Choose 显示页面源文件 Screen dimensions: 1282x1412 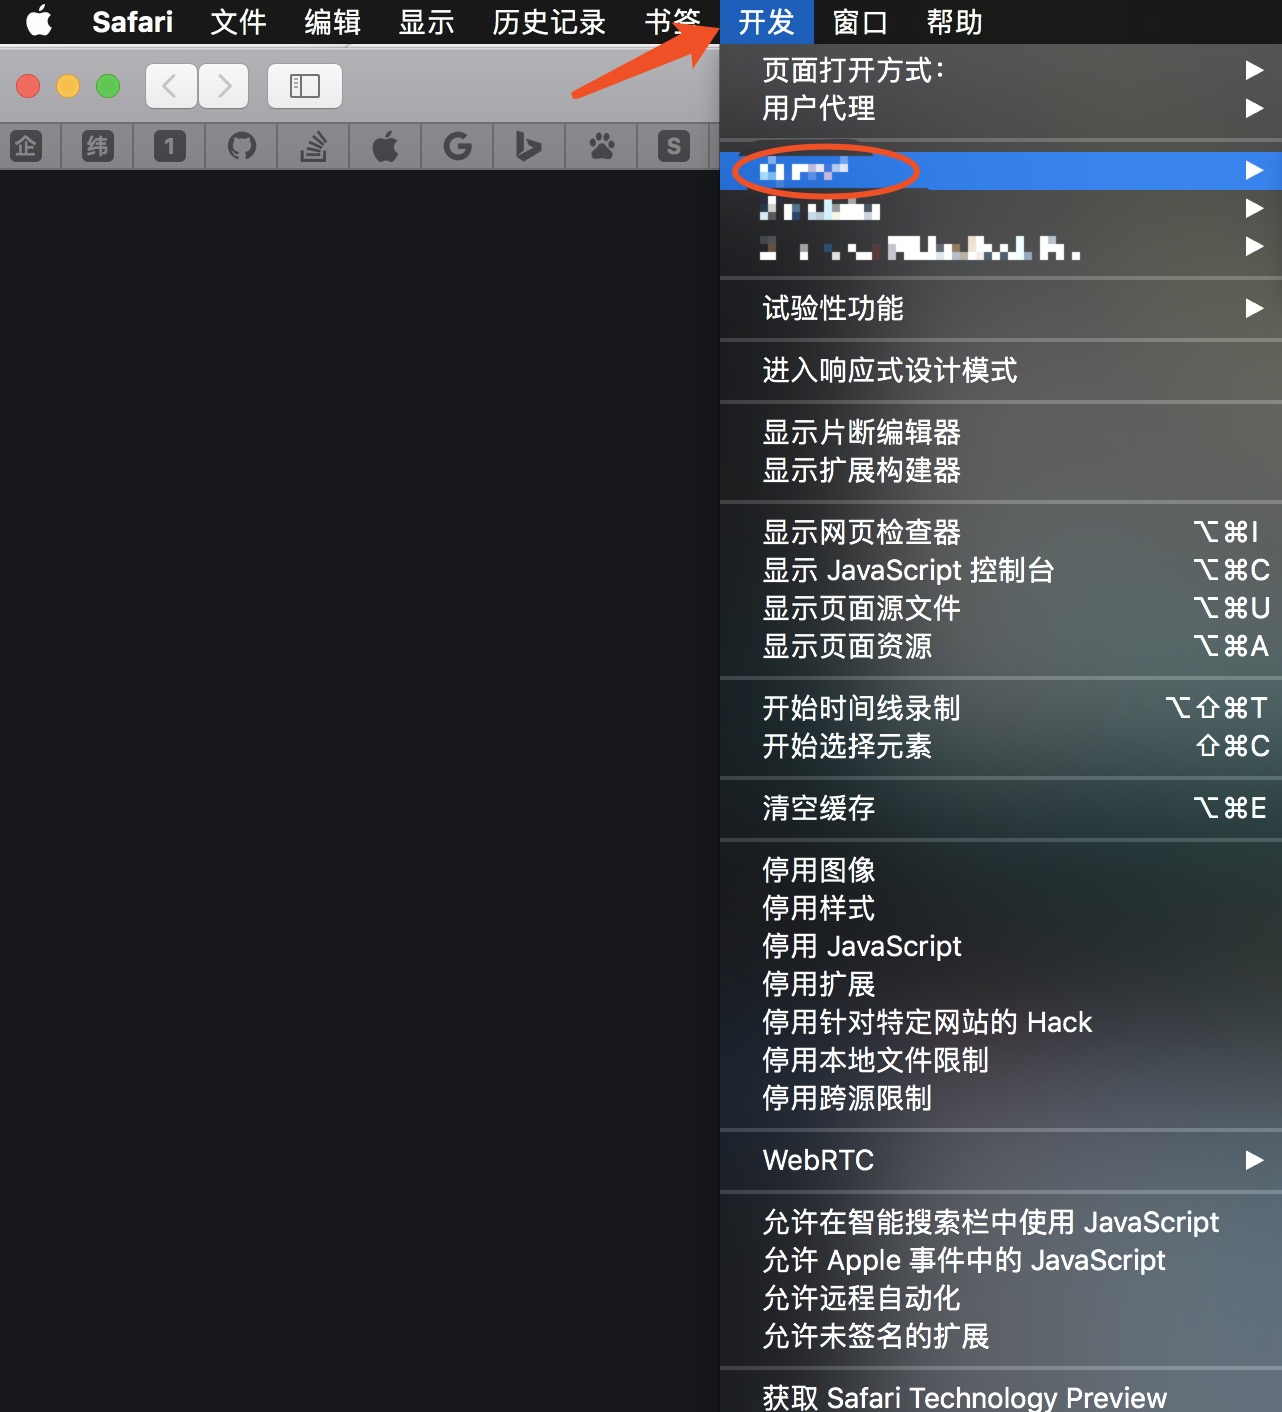coord(1001,608)
